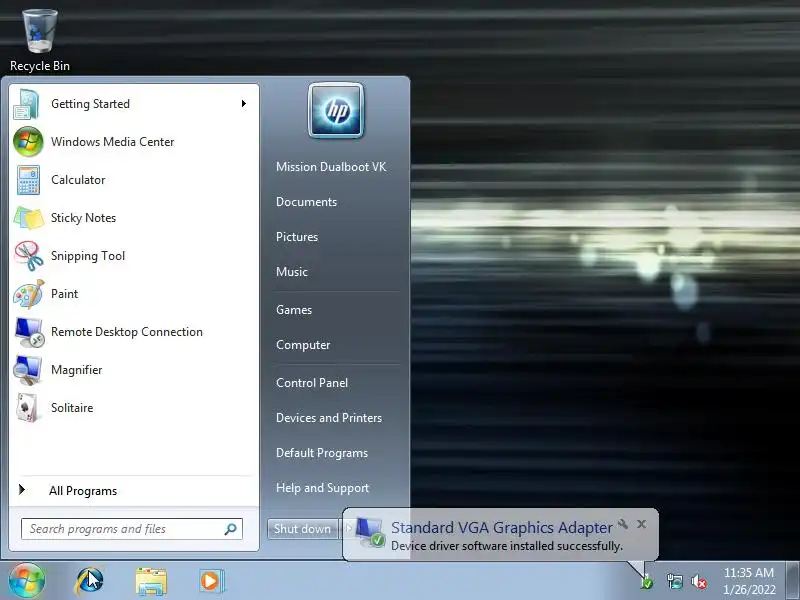This screenshot has width=800, height=600.
Task: Close the Standard VGA Graphics Adapter balloon
Action: 642,523
